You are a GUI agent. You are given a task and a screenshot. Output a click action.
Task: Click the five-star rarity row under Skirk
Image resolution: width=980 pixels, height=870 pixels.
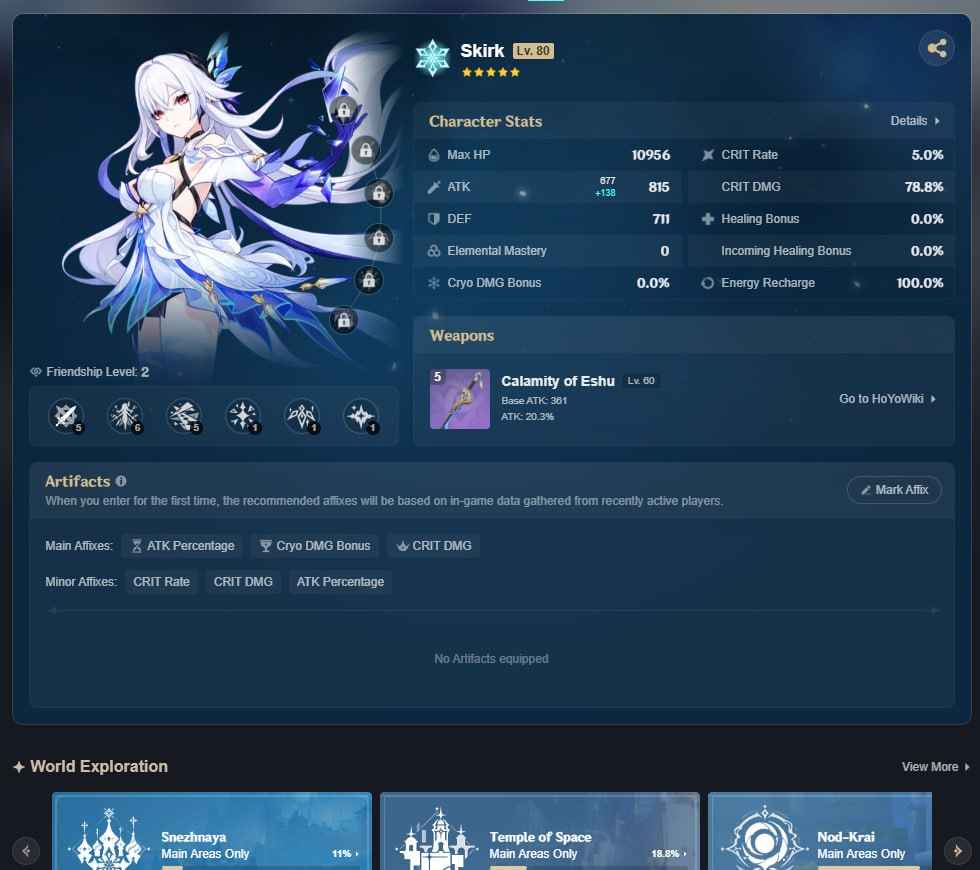[491, 72]
